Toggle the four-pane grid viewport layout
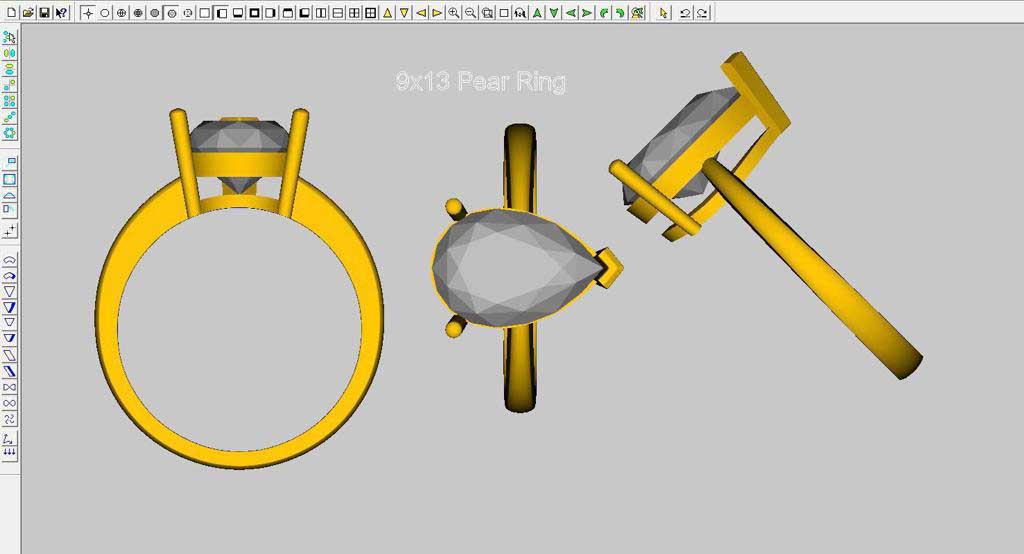Screen dimensions: 1024x554 [x=370, y=13]
